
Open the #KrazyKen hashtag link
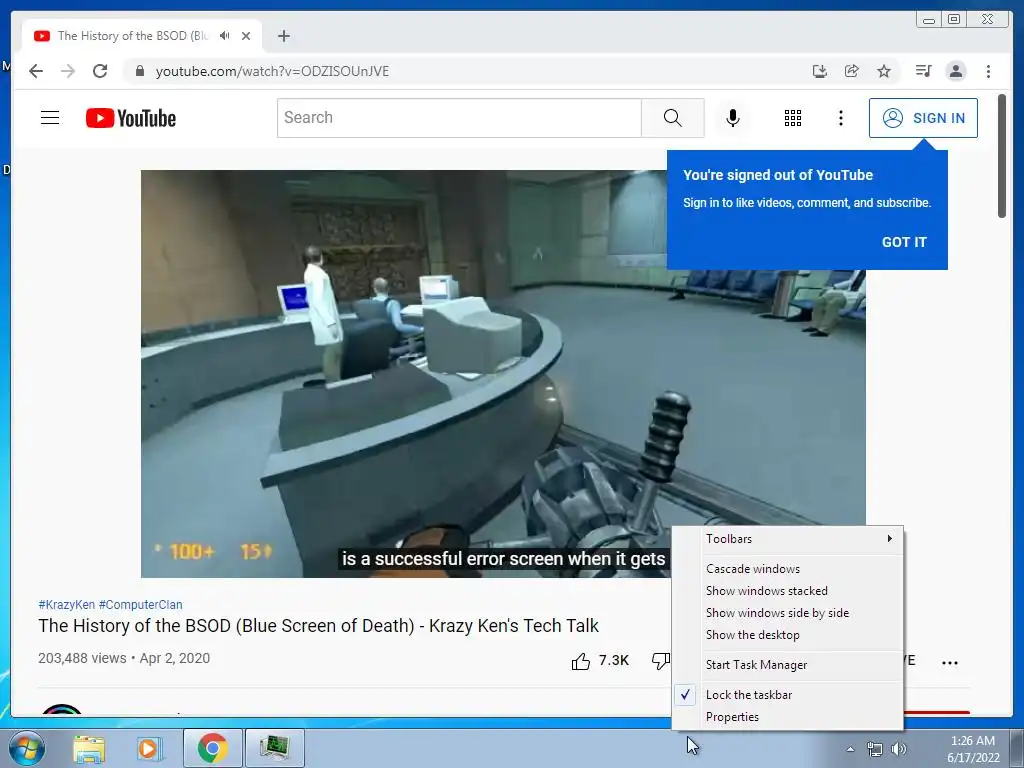coord(67,605)
